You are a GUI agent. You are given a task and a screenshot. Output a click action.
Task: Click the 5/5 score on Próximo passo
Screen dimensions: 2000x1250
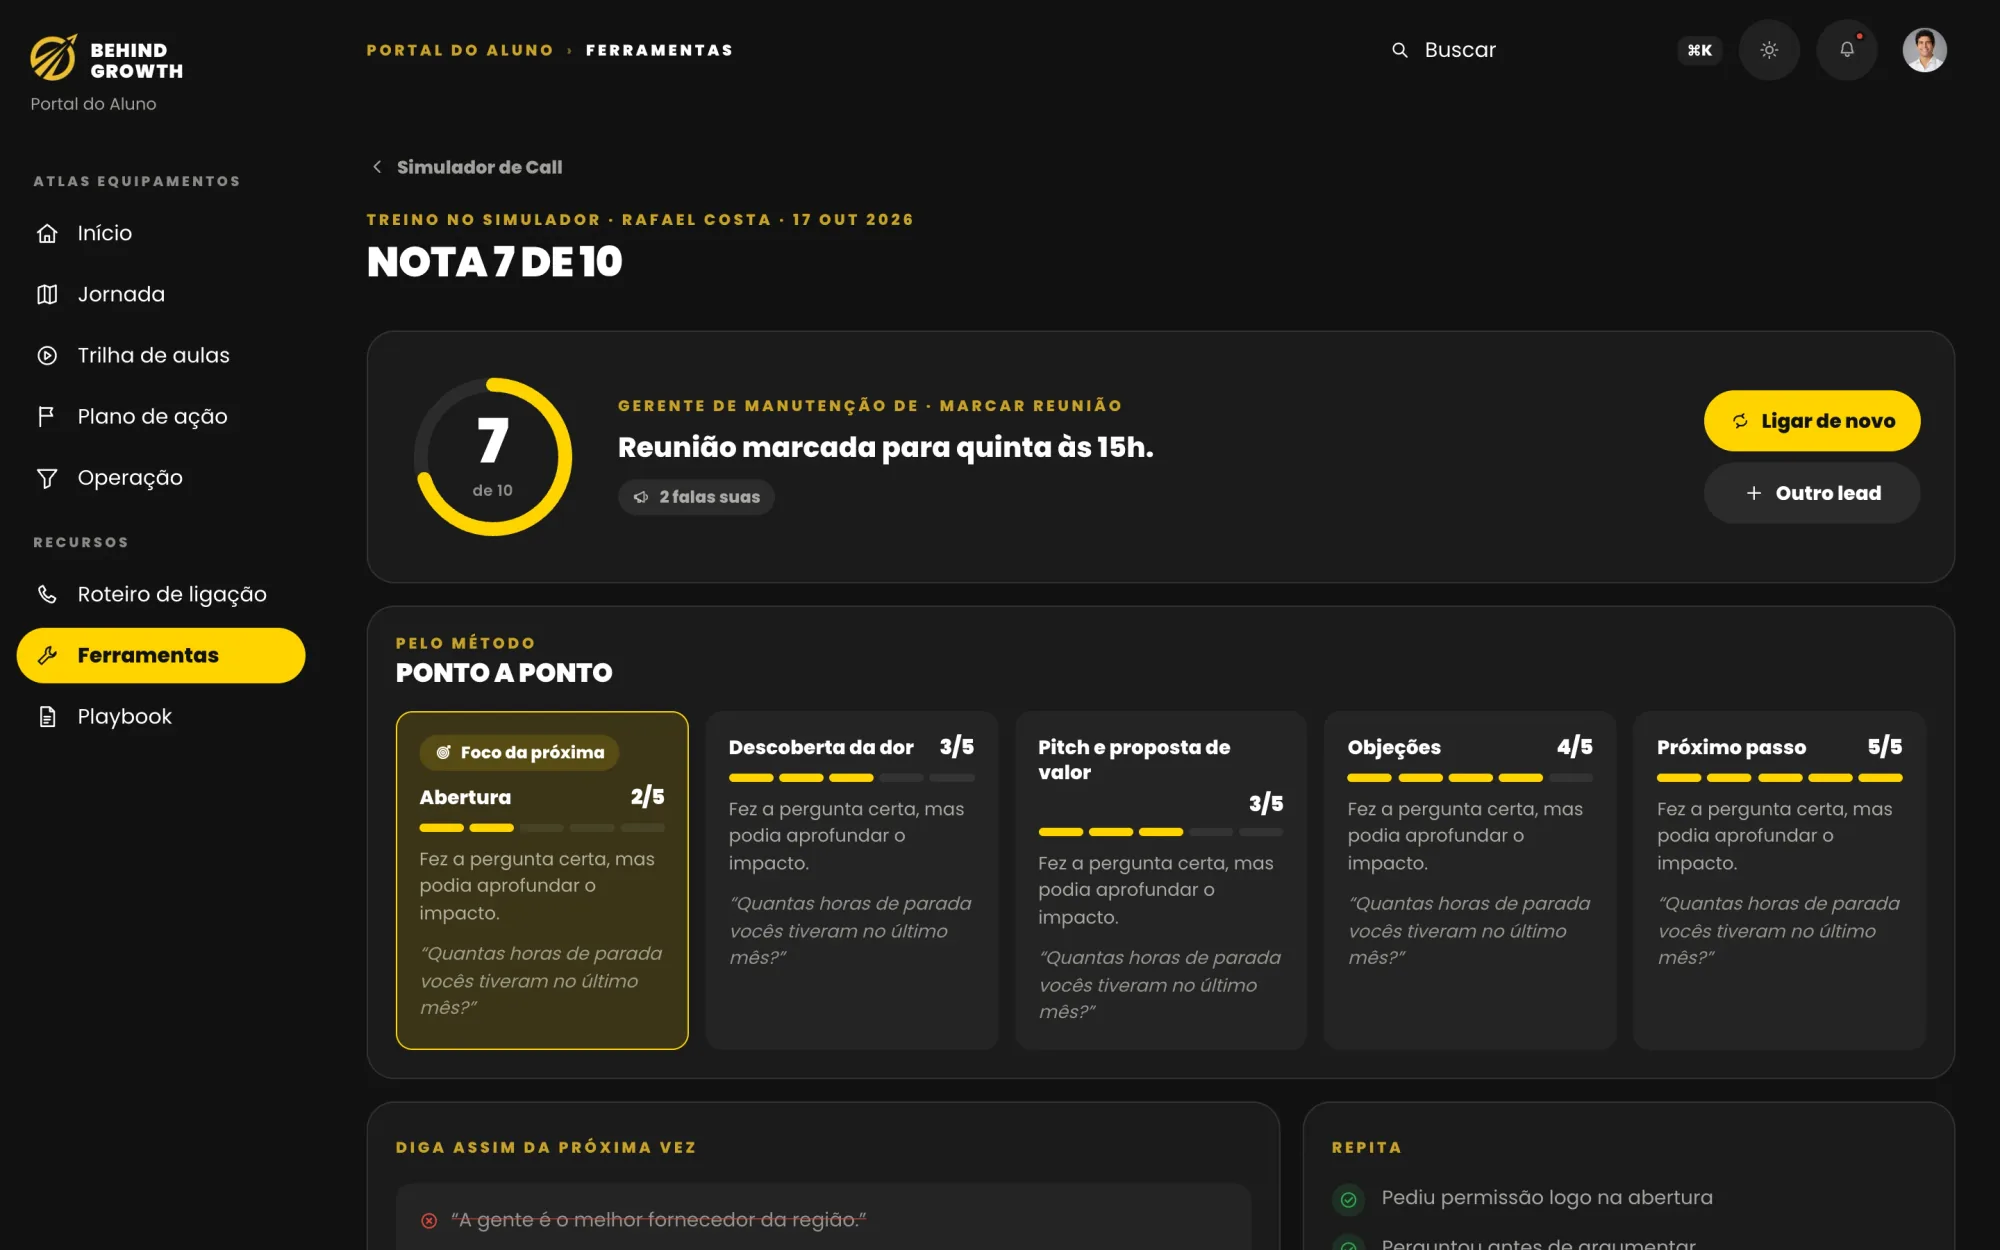pos(1884,747)
